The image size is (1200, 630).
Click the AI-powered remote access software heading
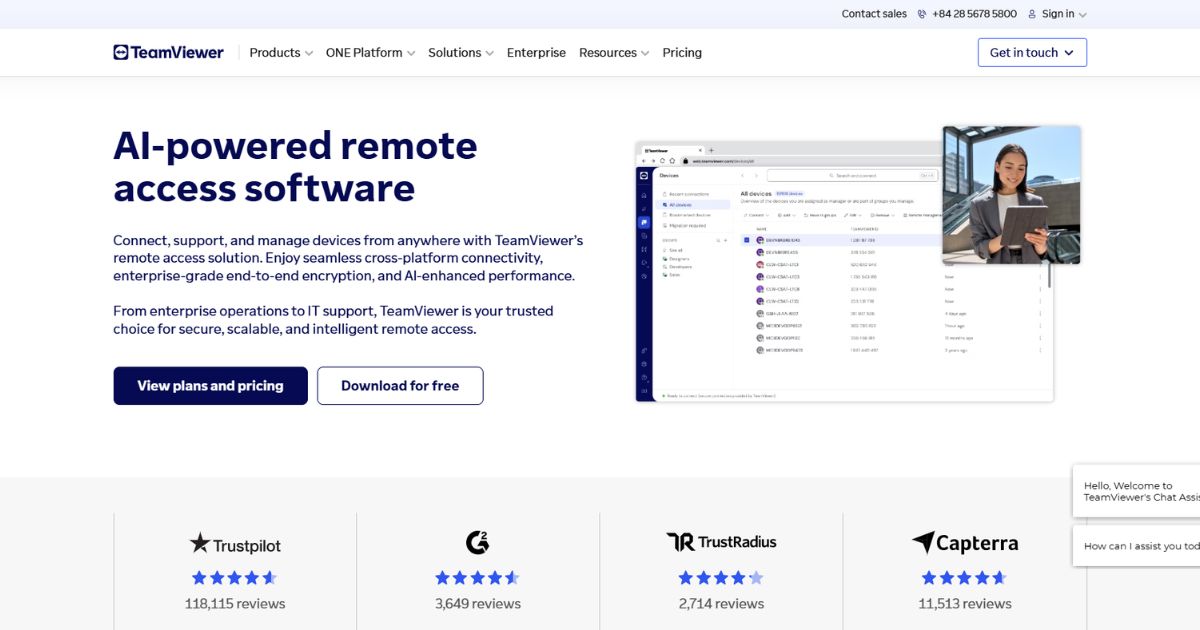point(295,167)
